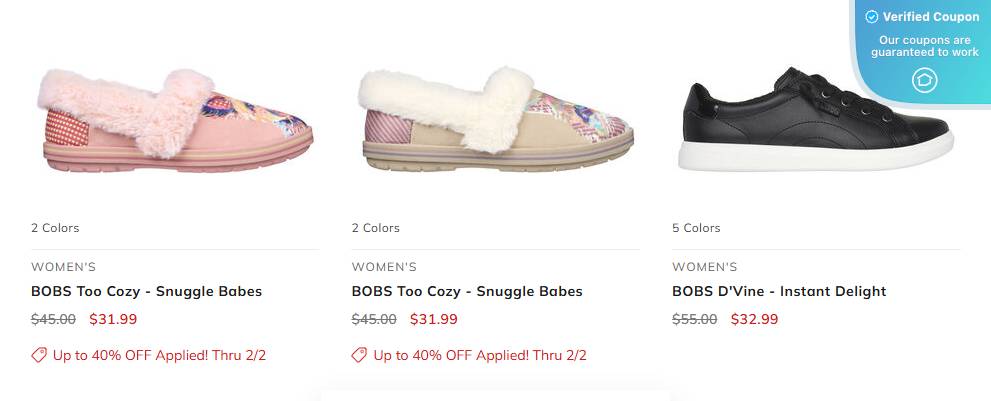Screen dimensions: 991x401
Task: Click the 40% OFF promo text under the cream slipper
Action: 480,355
